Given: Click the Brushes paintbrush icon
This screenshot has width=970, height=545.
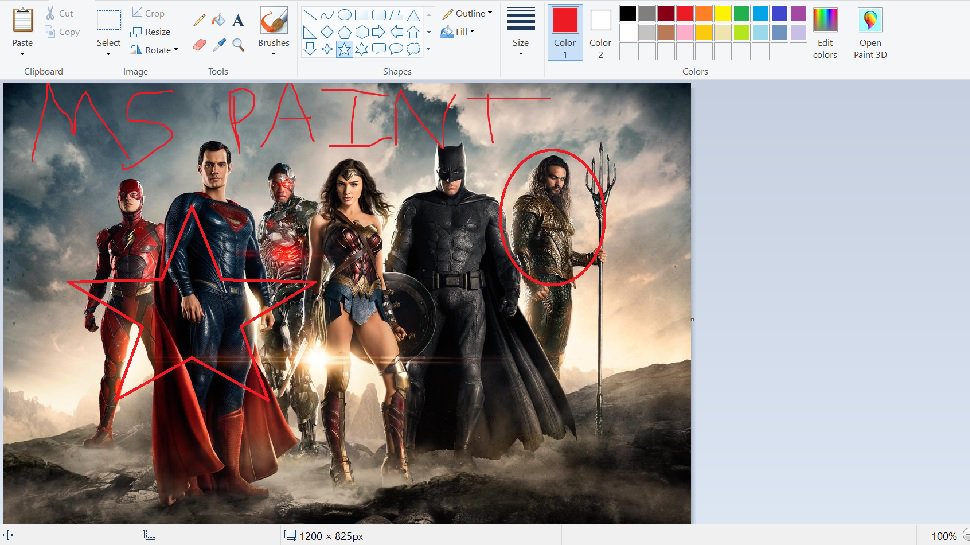Looking at the screenshot, I should [273, 21].
